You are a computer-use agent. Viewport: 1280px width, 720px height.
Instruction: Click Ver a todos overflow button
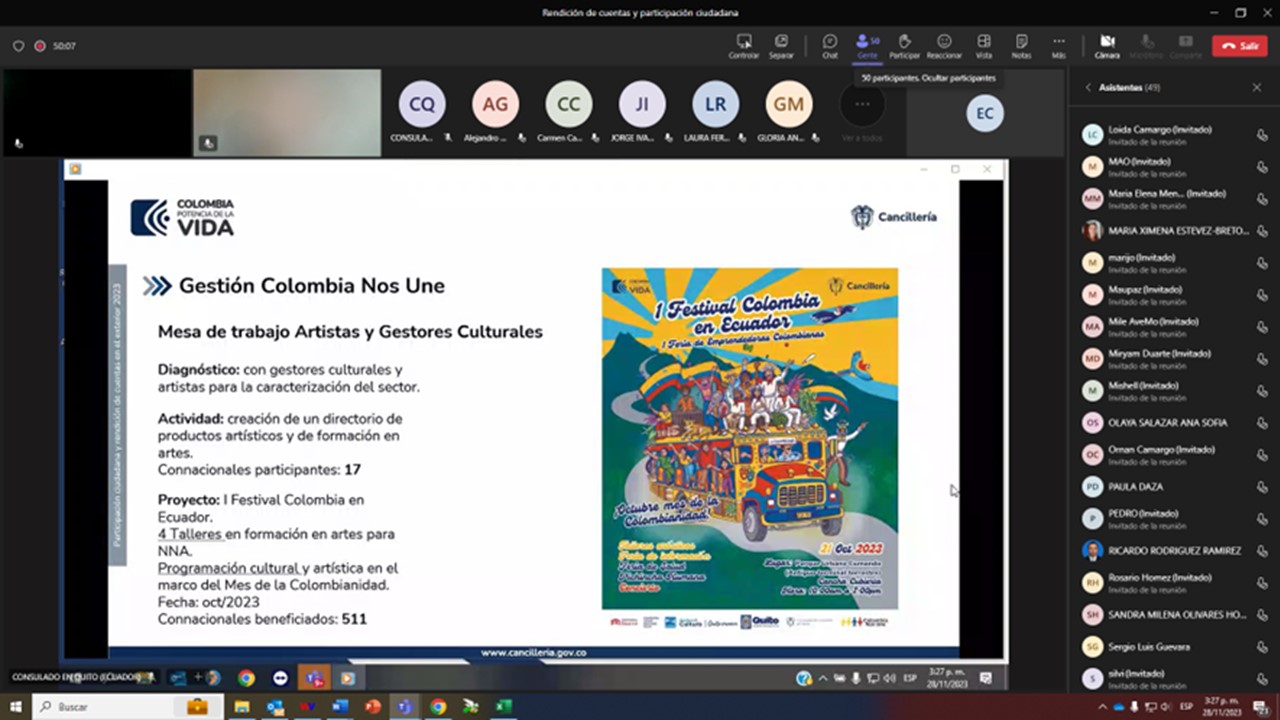tap(862, 112)
